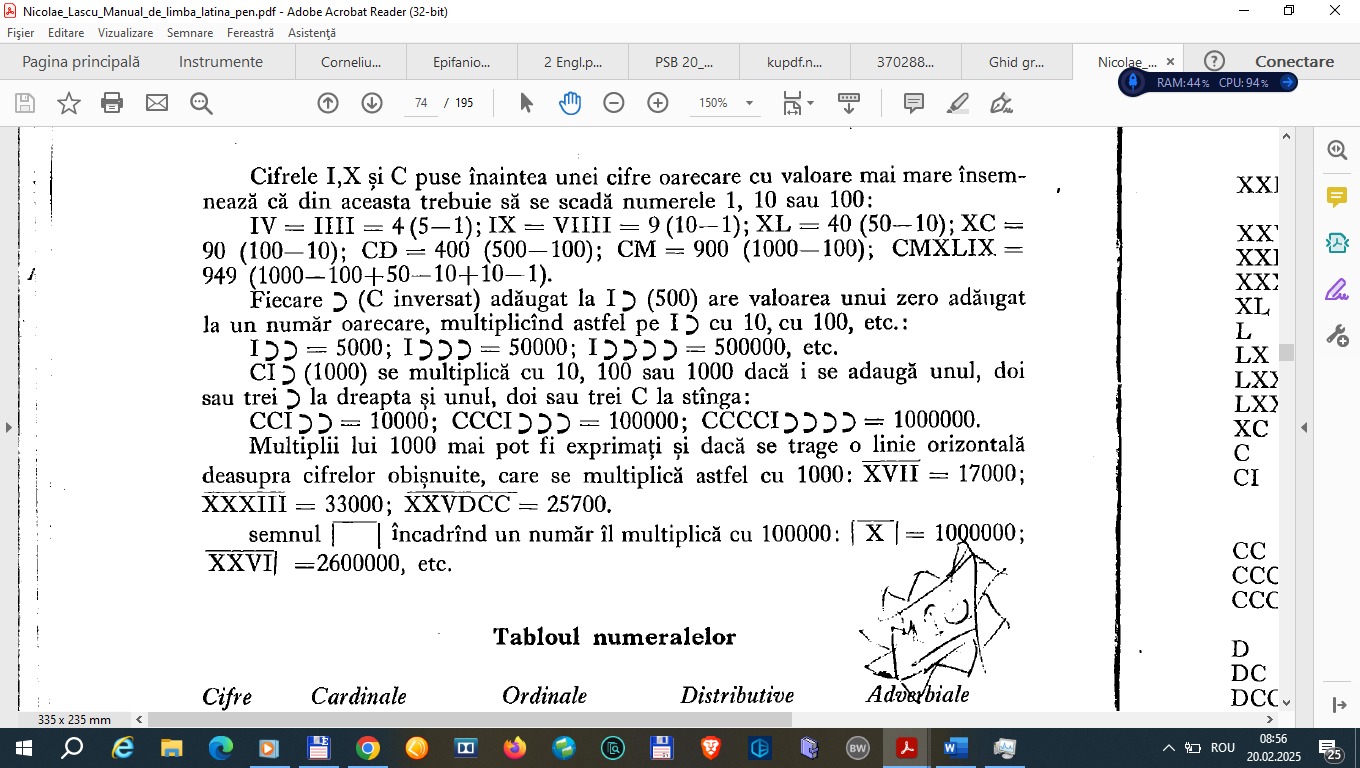Switch to the Instrumente tab

(221, 62)
